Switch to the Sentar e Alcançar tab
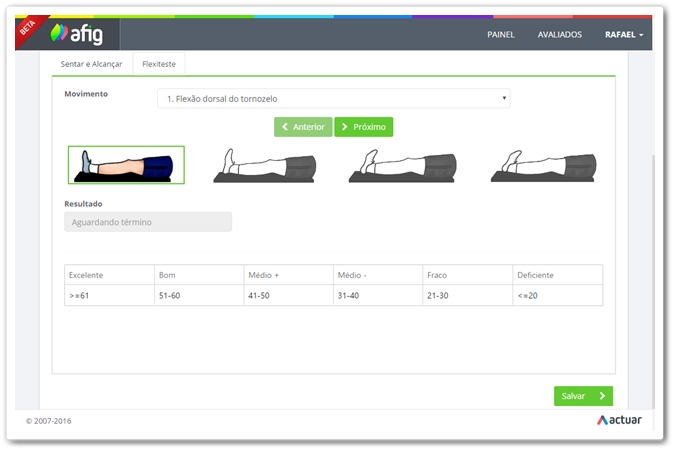 coord(92,64)
